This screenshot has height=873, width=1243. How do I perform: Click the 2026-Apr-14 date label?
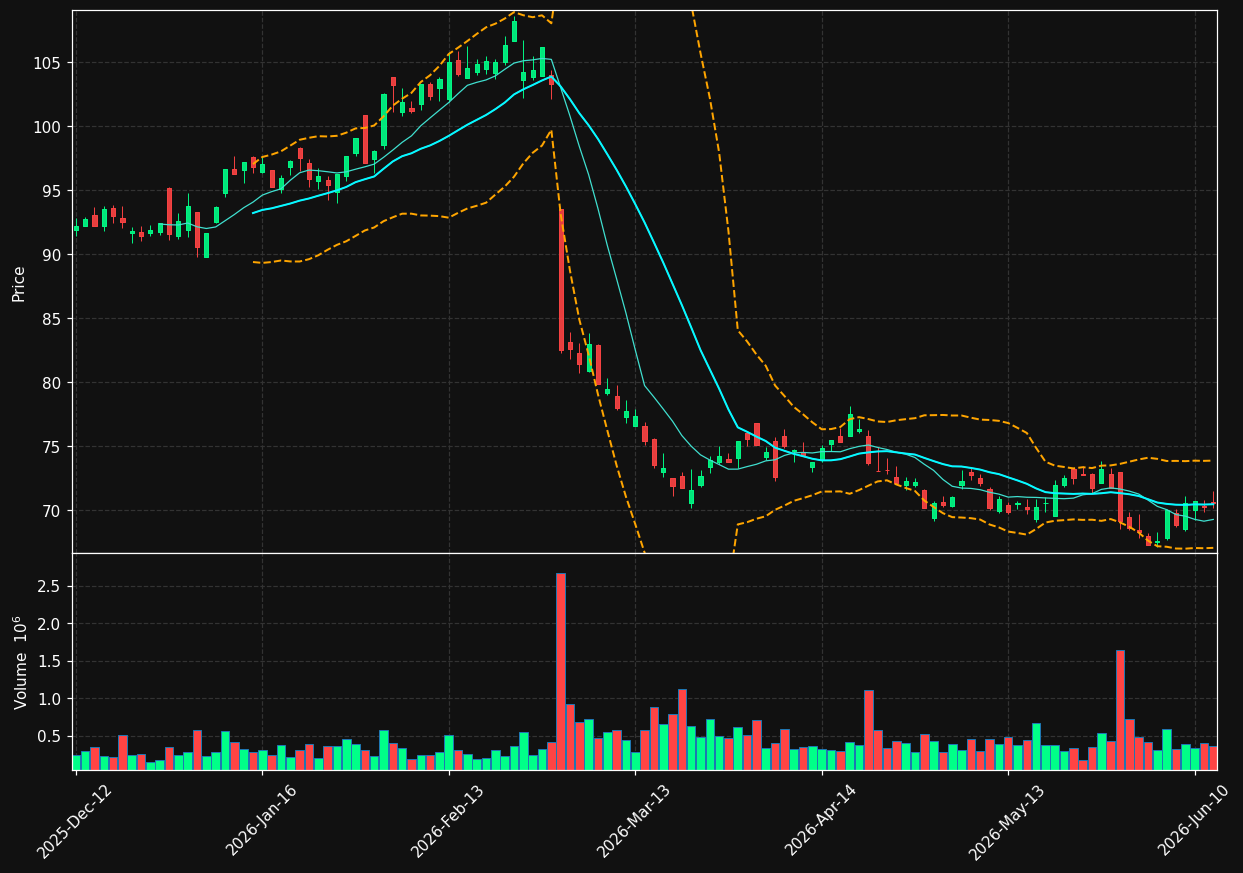point(821,821)
